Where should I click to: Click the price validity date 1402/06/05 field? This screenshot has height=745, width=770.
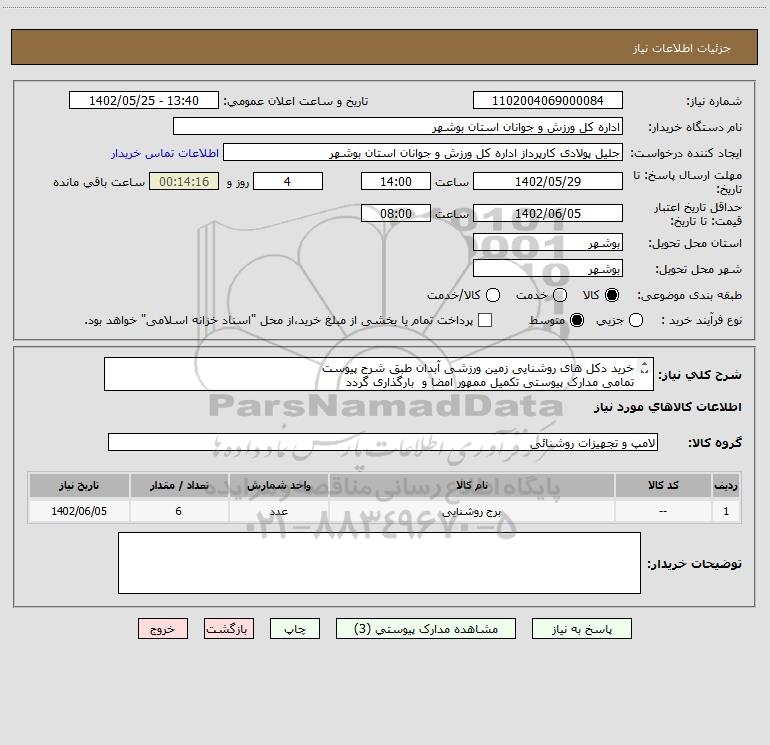[548, 213]
